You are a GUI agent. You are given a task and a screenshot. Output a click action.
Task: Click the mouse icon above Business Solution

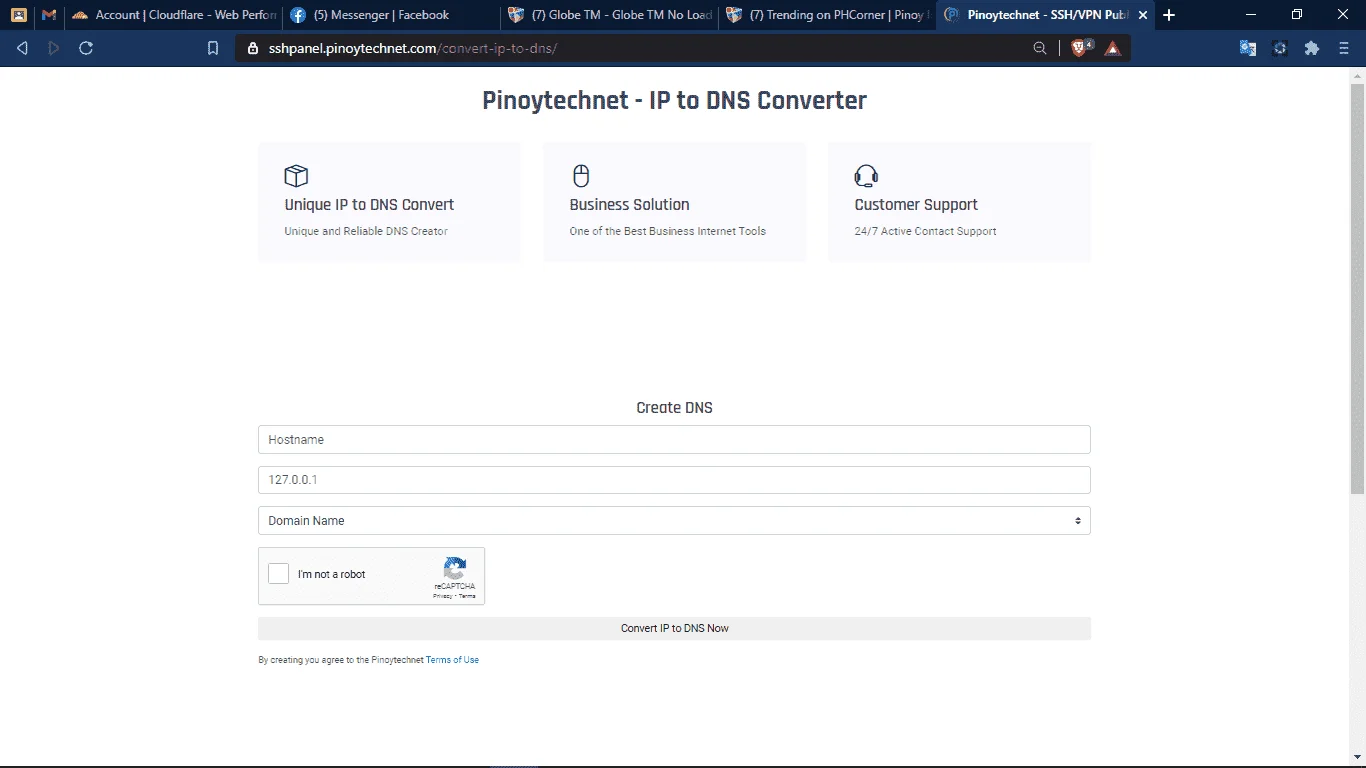coord(581,176)
